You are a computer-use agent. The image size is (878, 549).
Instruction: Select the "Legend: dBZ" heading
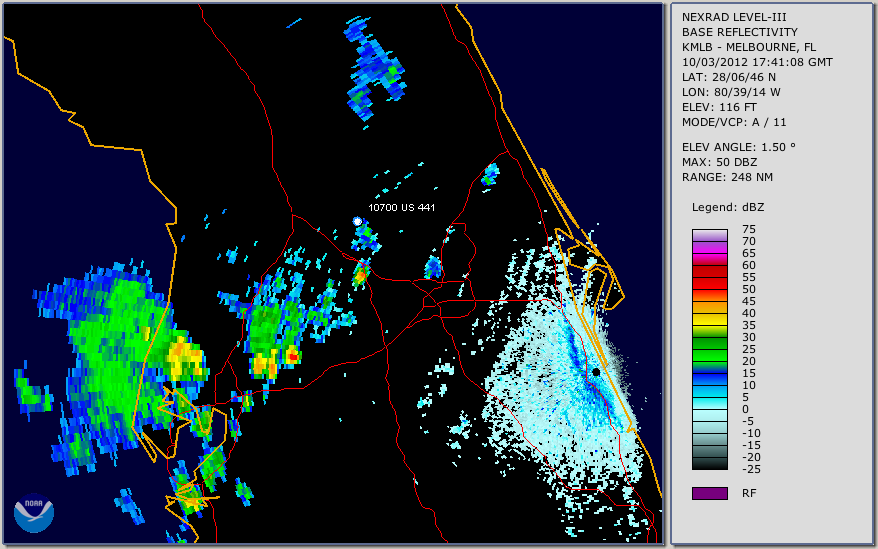pos(728,207)
